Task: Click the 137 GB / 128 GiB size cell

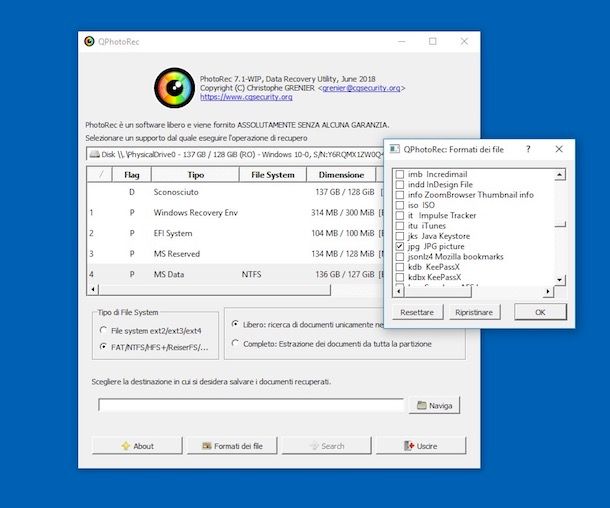Action: click(x=345, y=192)
